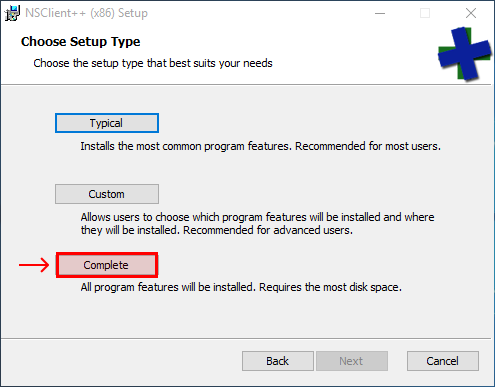This screenshot has height=387, width=495.
Task: Click the installer icon in title bar
Action: point(12,13)
